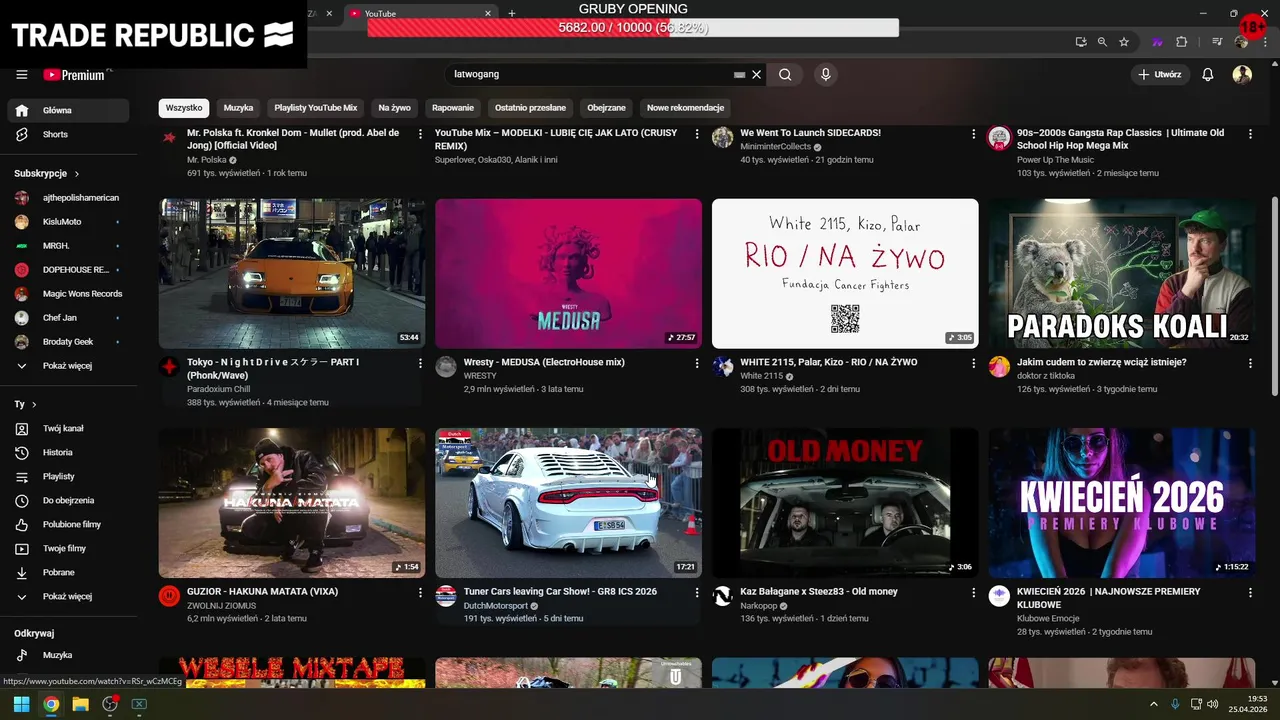Open YouTube notifications bell
Viewport: 1280px width, 720px height.
tap(1207, 74)
